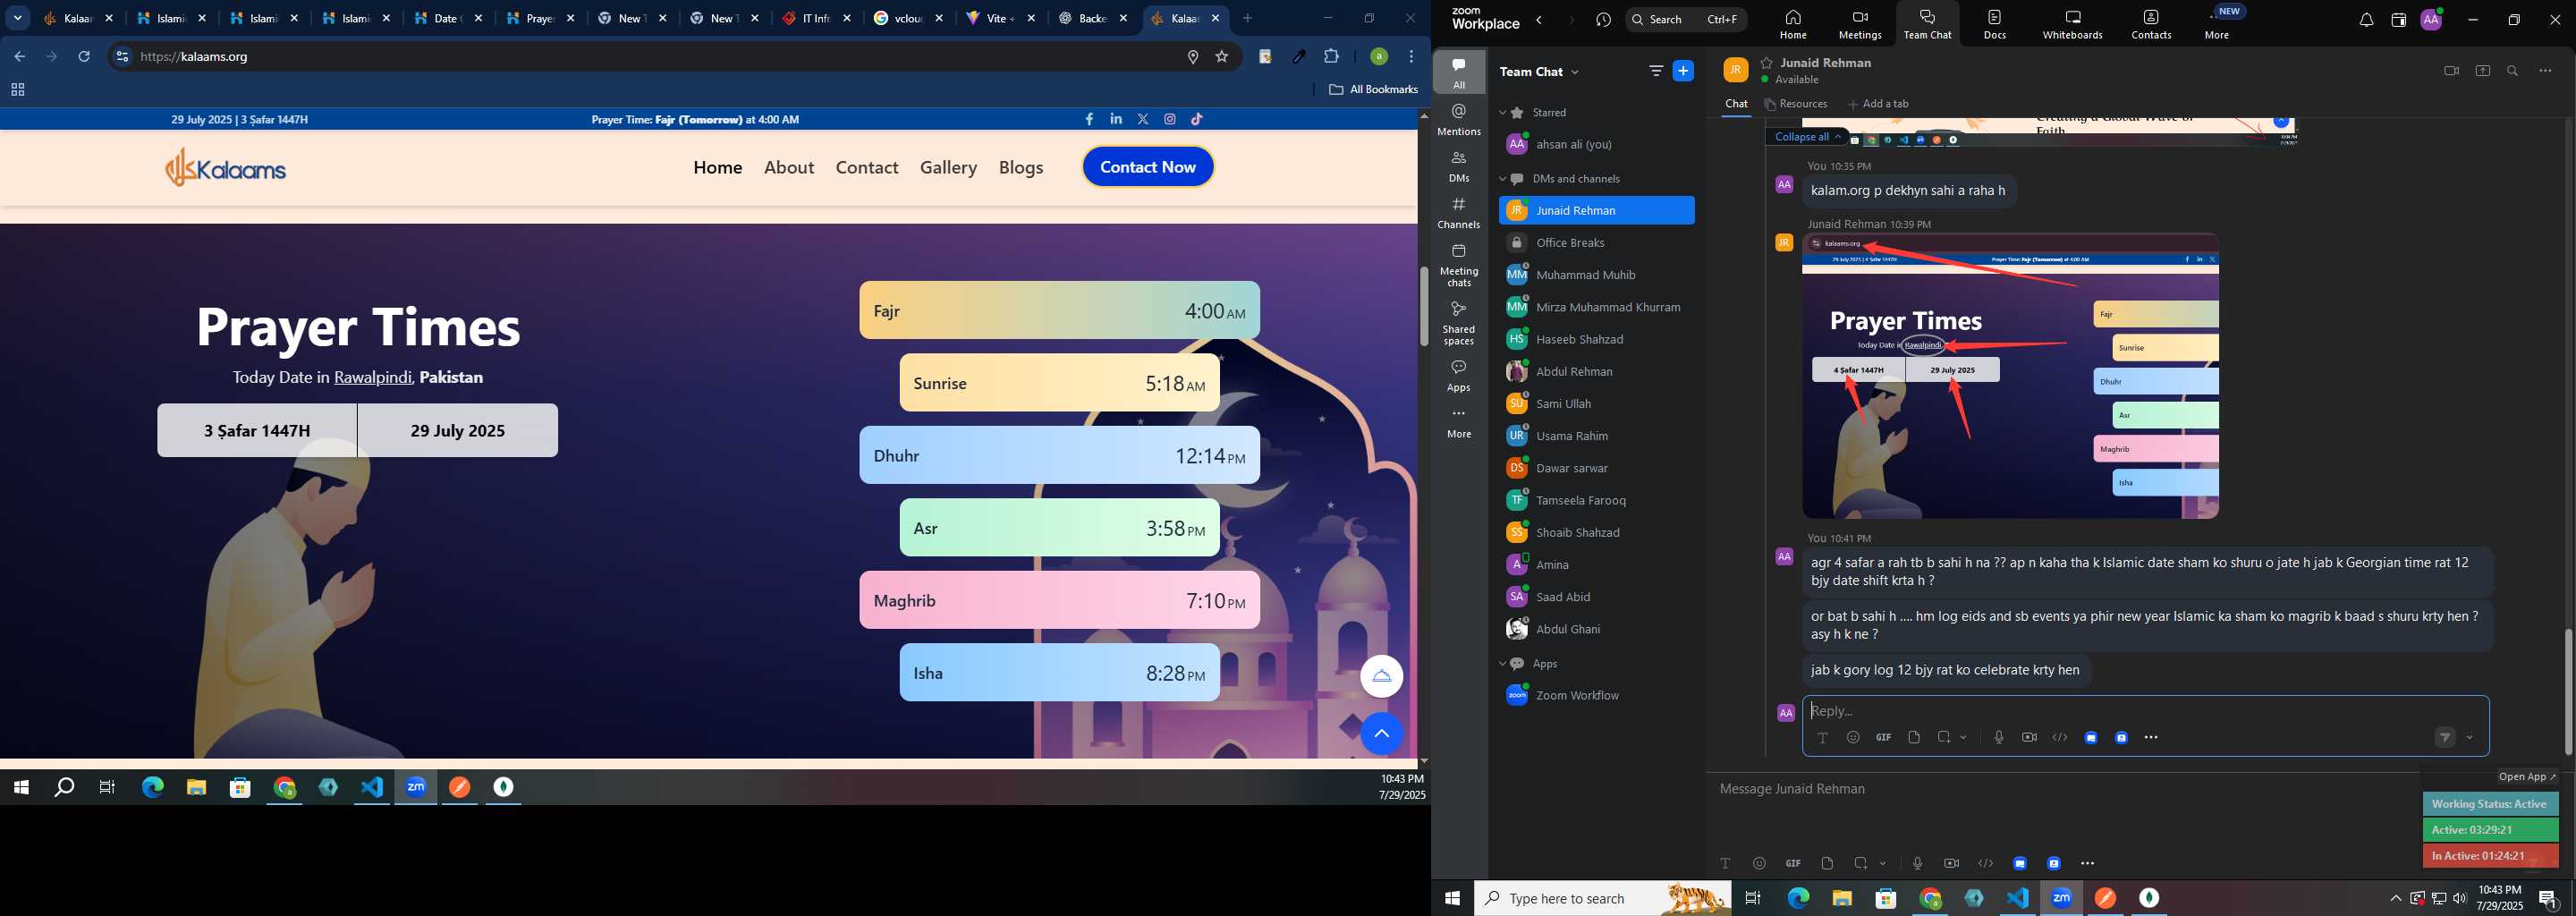Open Zoom notifications bell
Screen dimensions: 2576x916
pyautogui.click(x=2366, y=20)
